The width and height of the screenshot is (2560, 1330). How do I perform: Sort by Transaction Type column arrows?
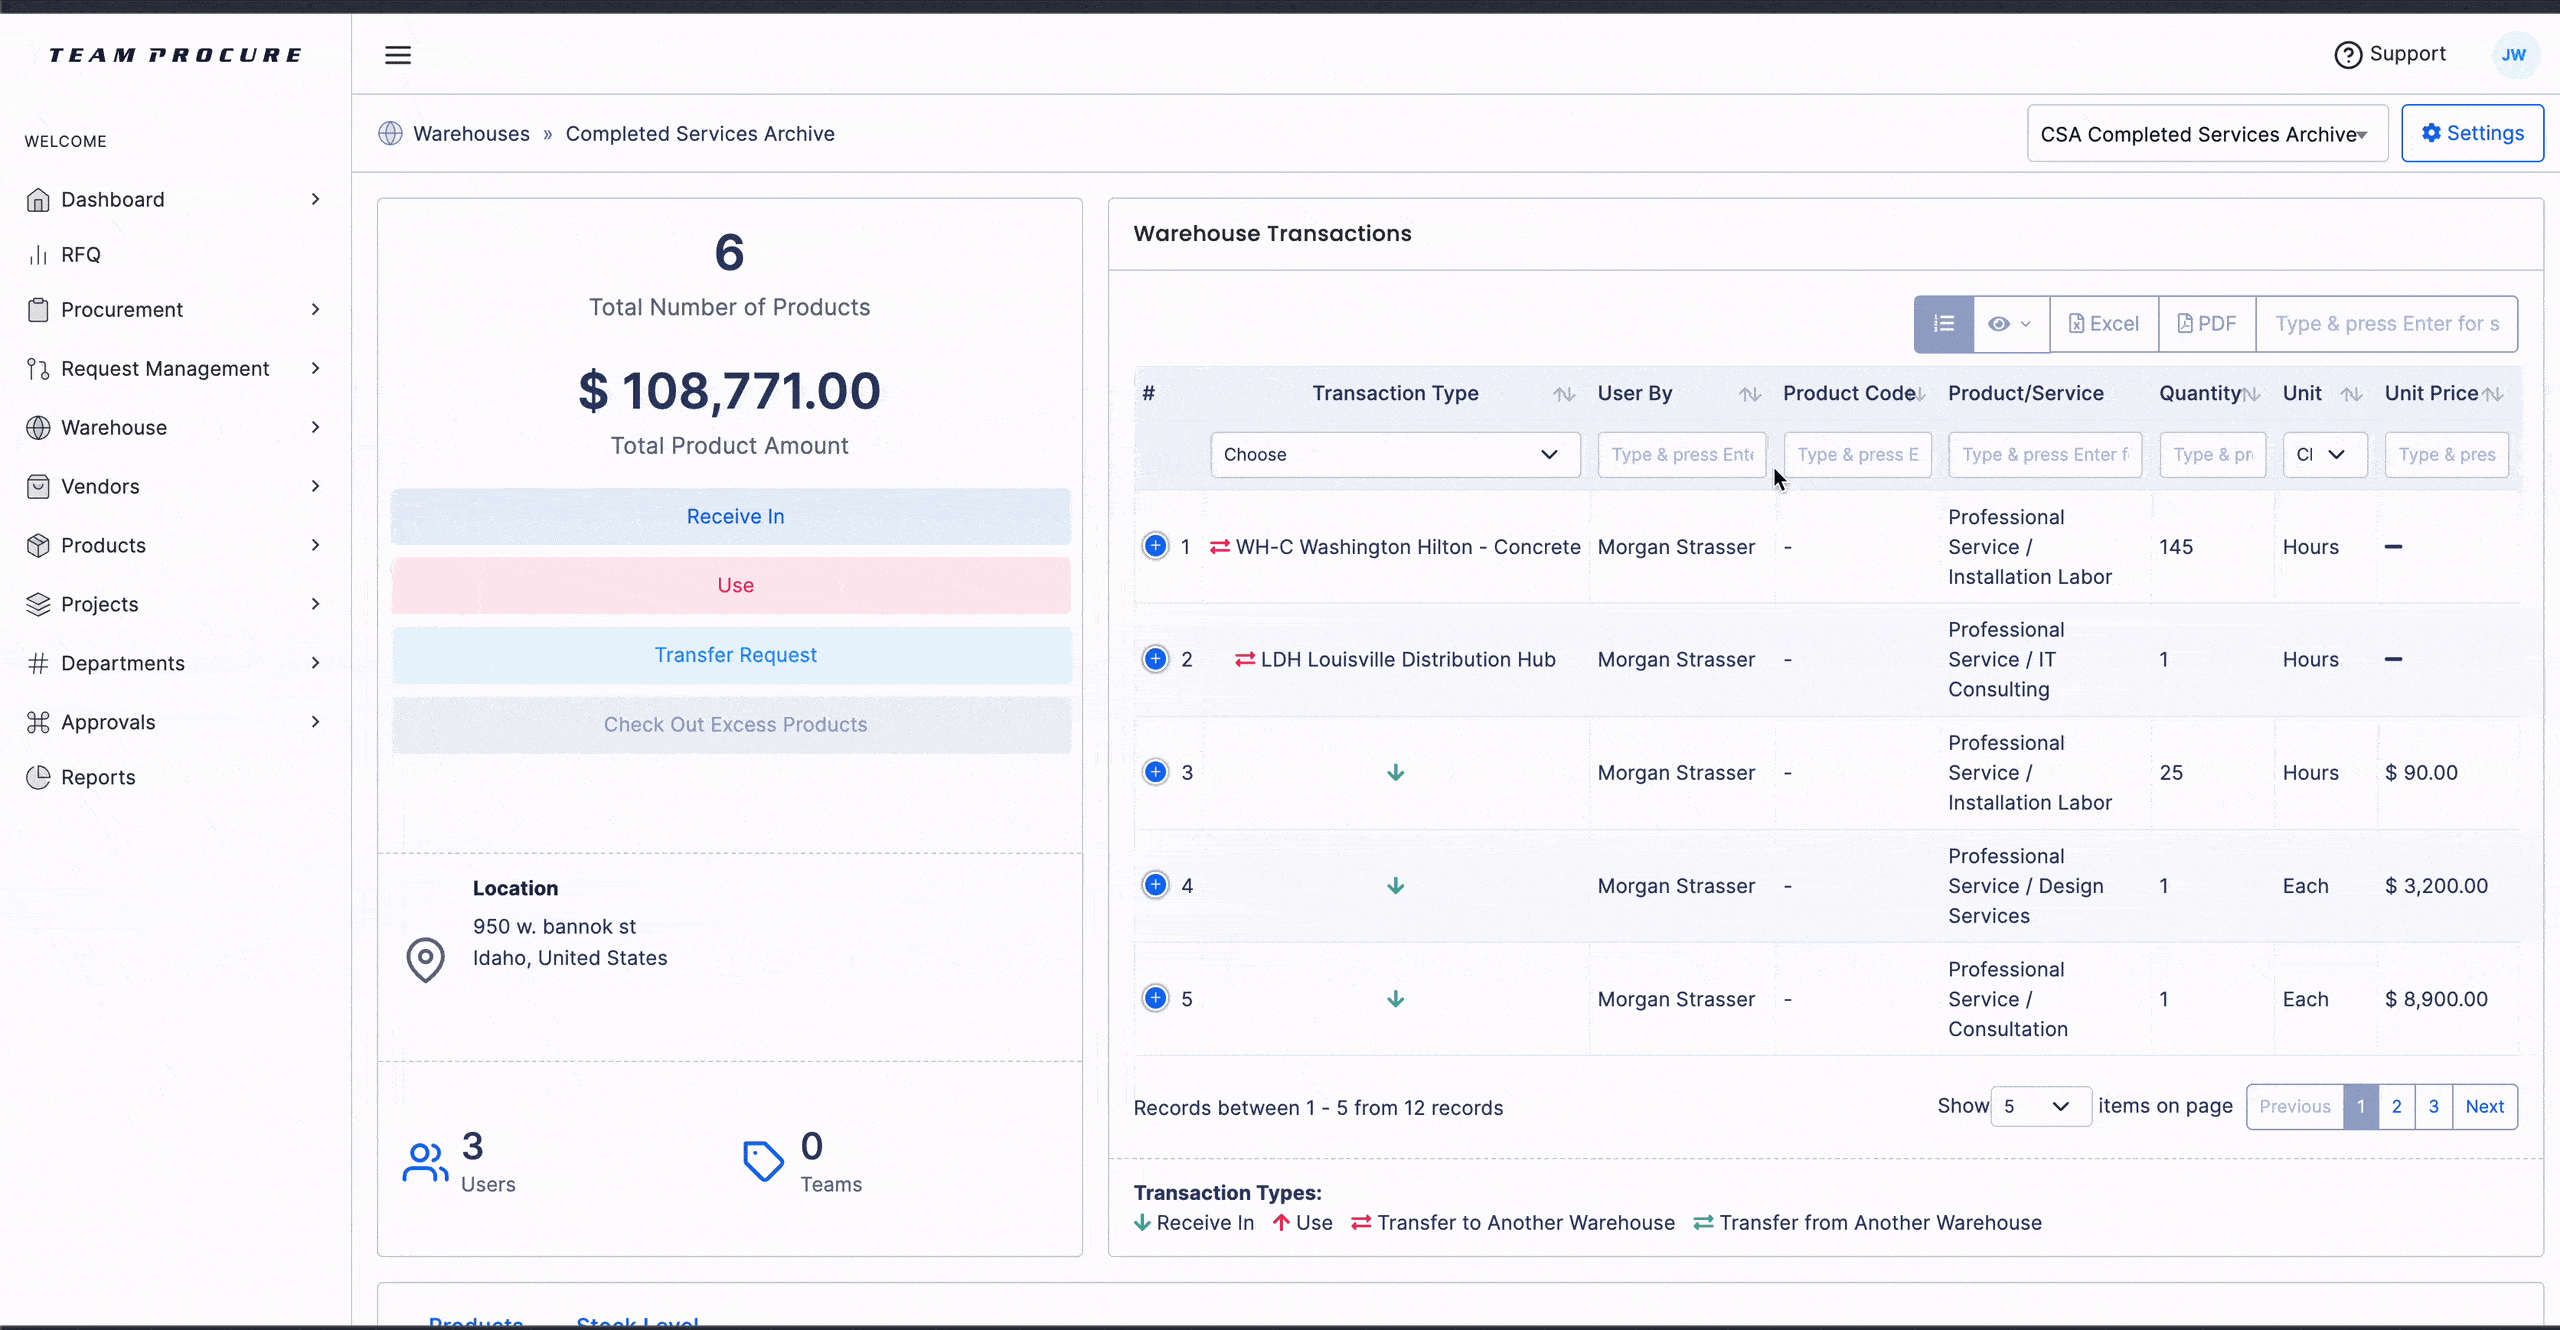1564,395
